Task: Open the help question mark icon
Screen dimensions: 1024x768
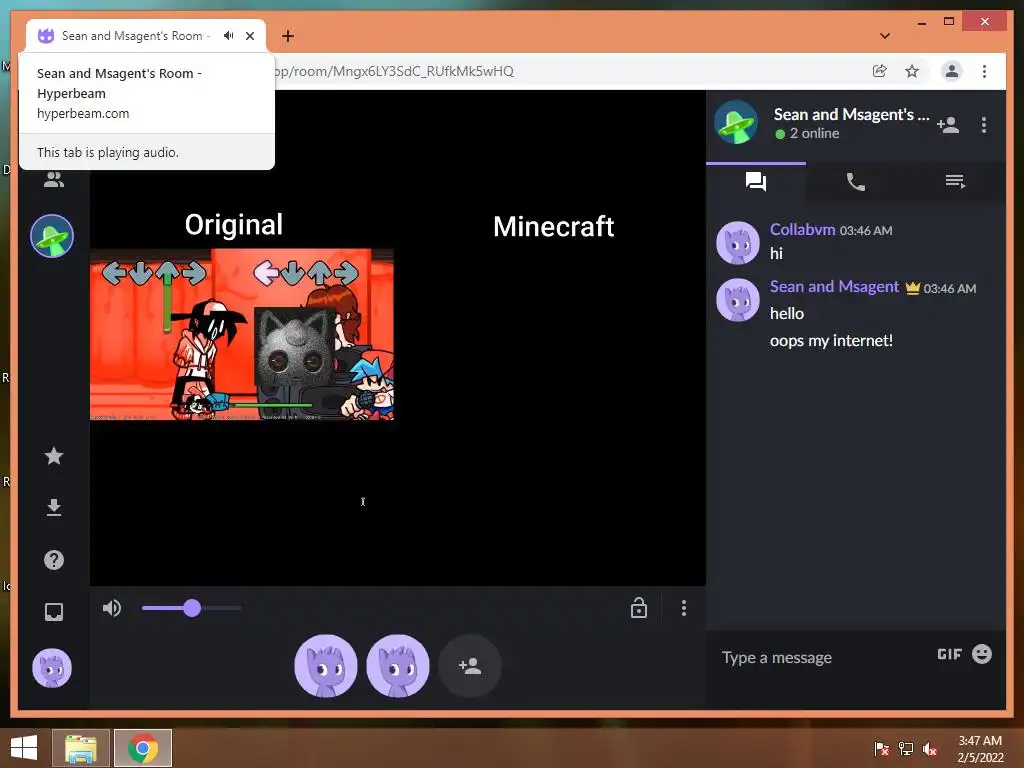Action: [x=54, y=560]
